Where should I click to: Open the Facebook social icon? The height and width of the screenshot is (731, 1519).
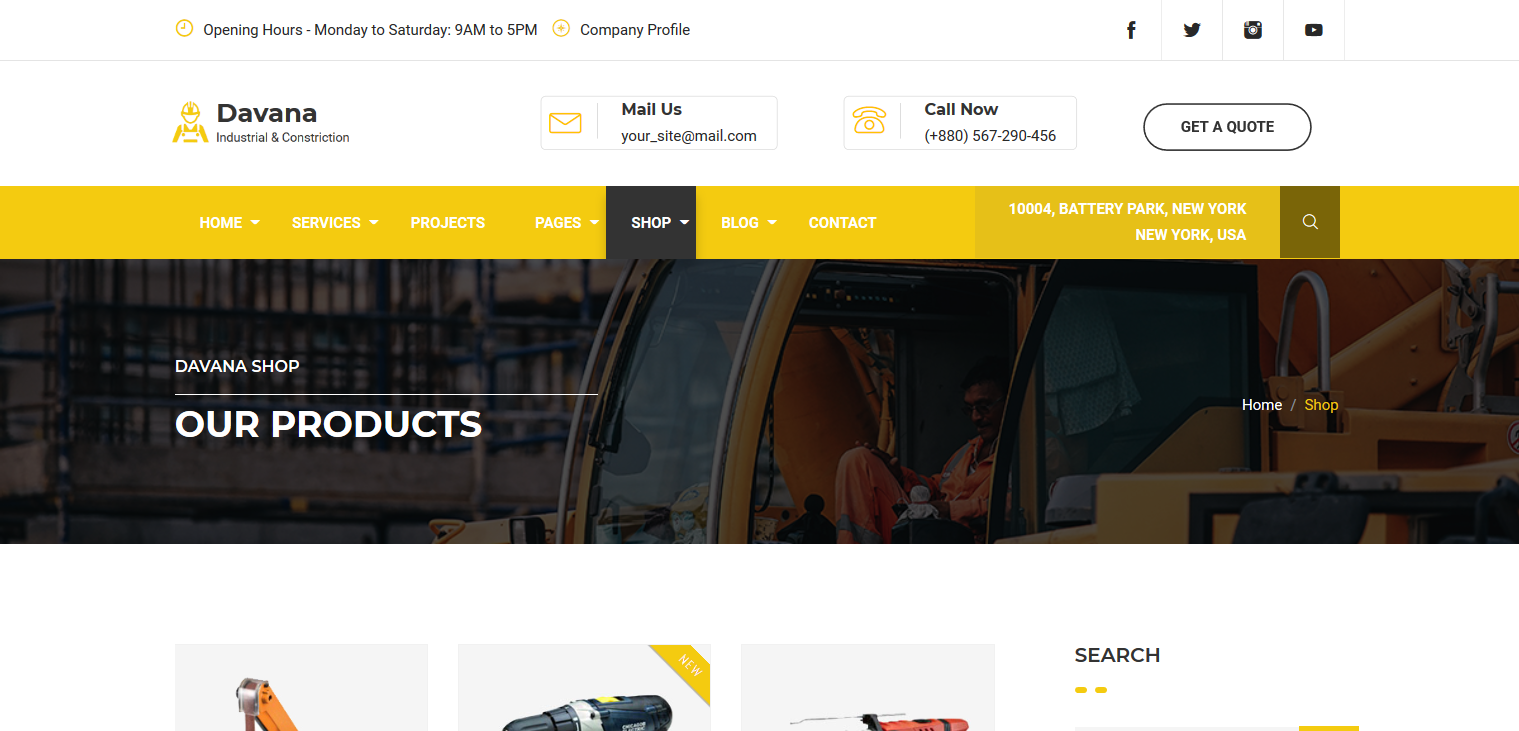click(x=1131, y=30)
